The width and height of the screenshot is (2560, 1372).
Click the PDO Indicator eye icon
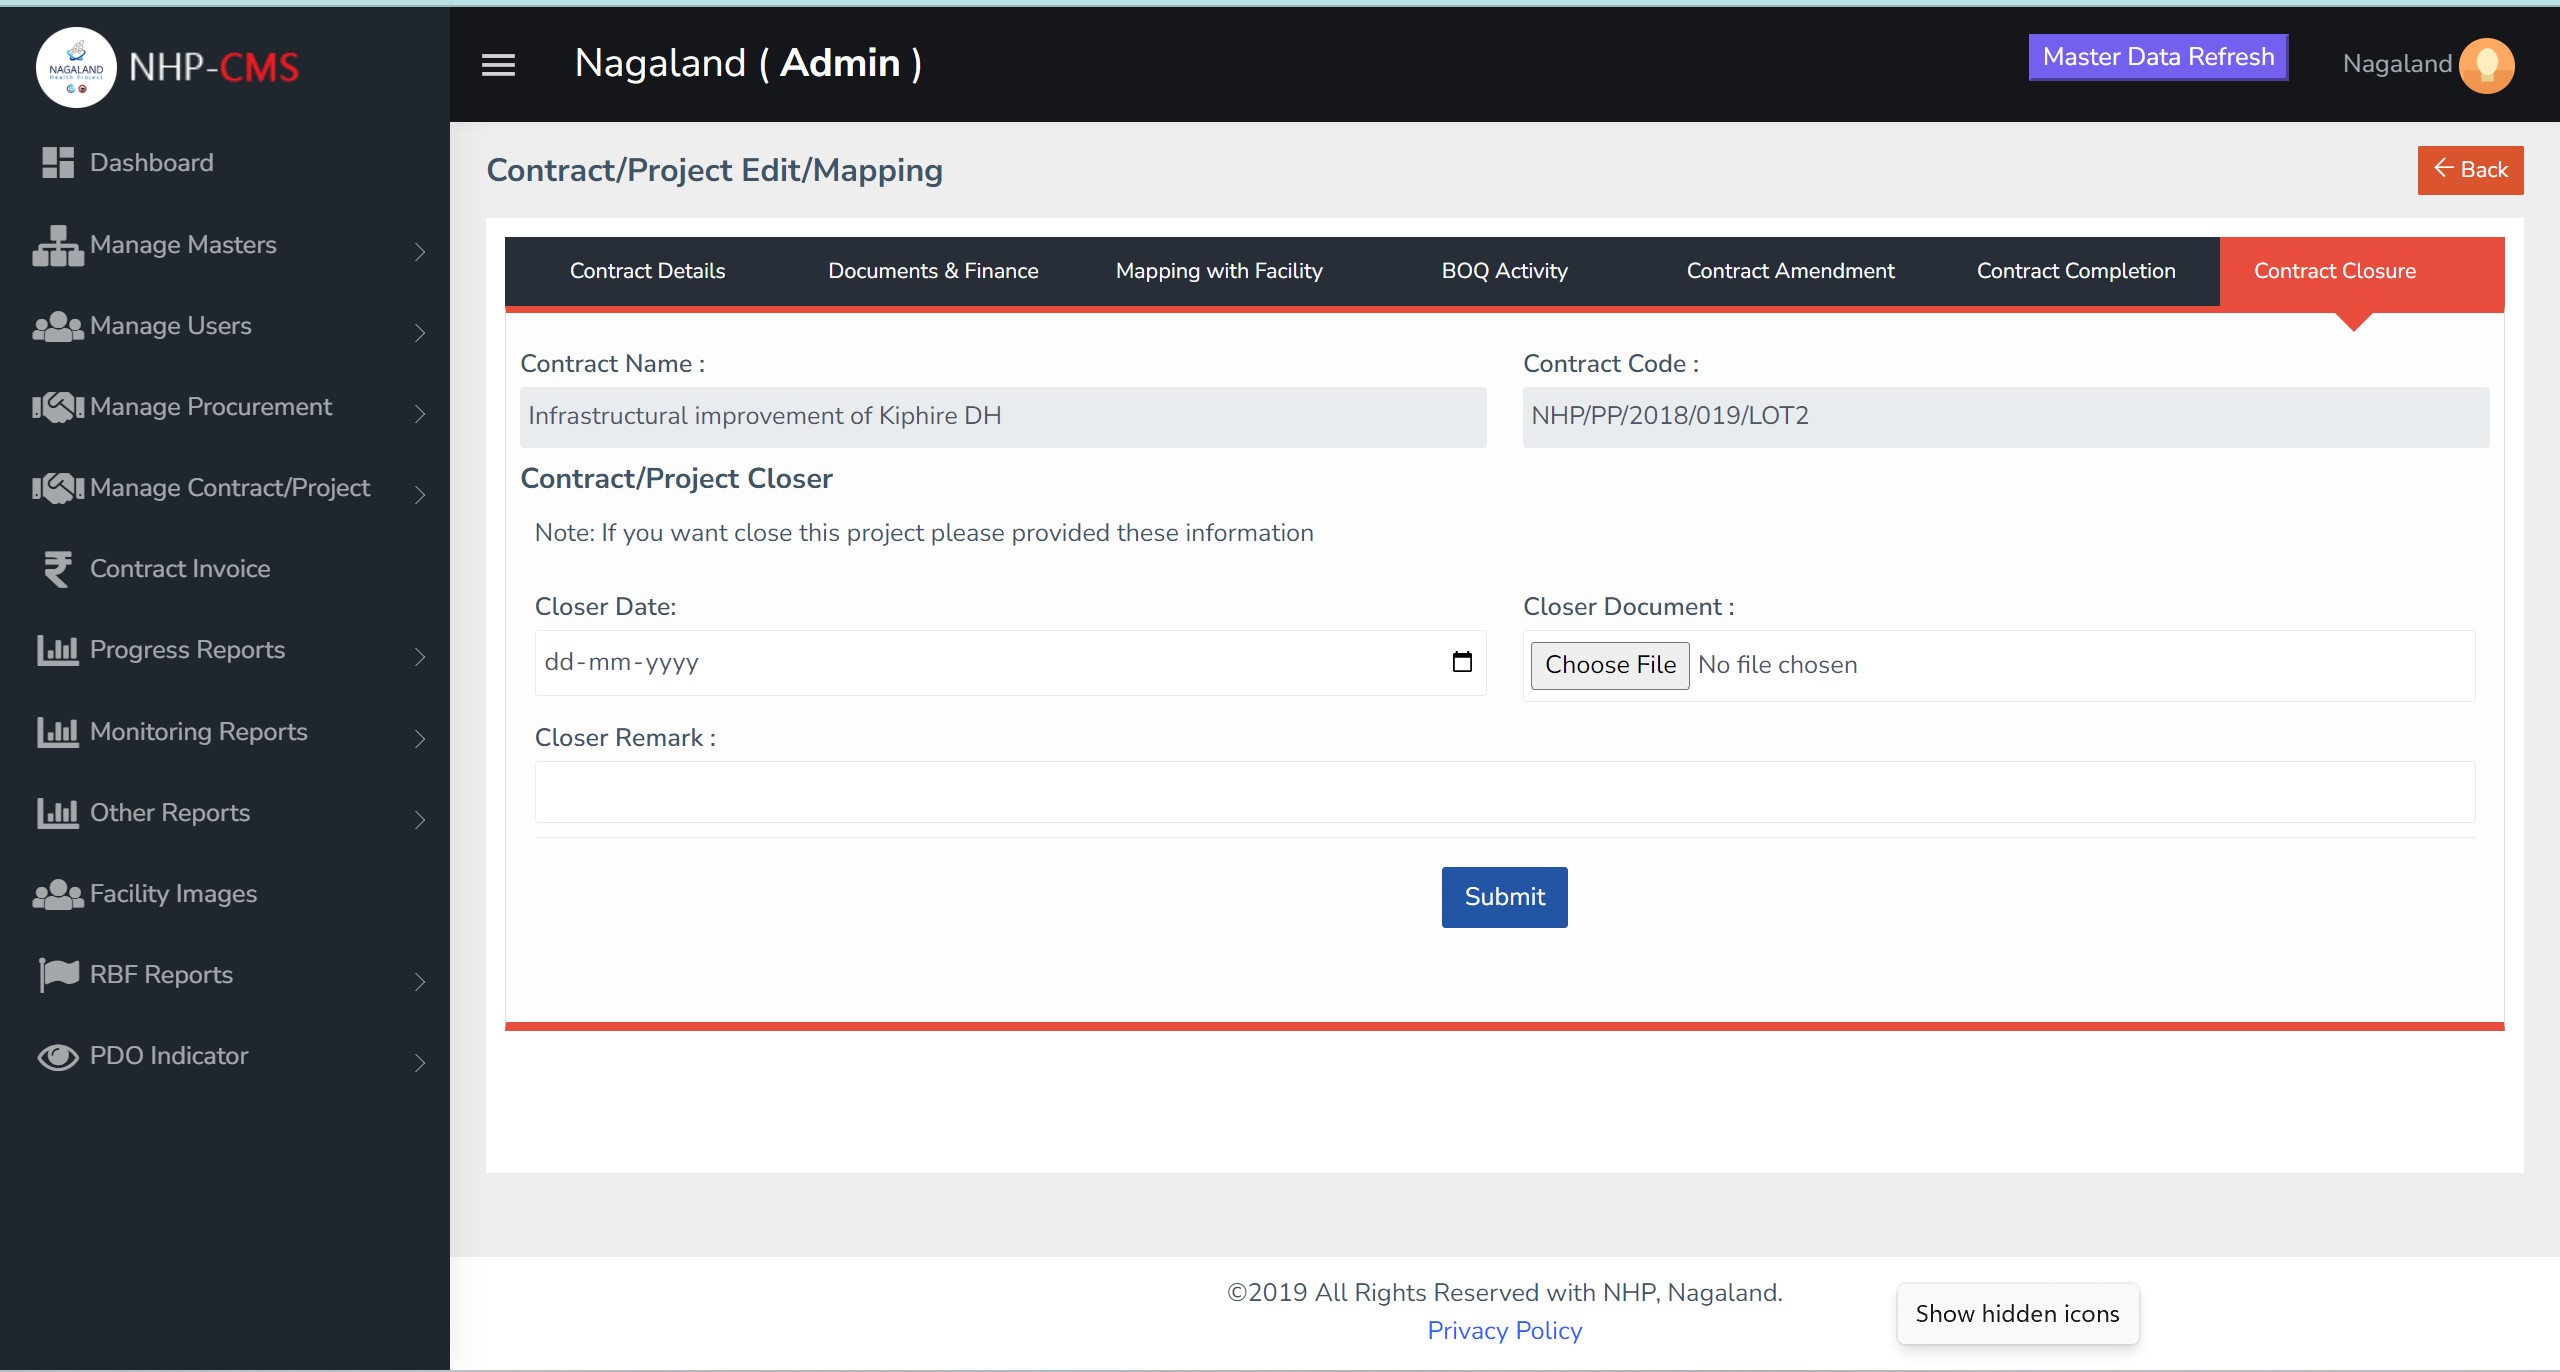(57, 1057)
